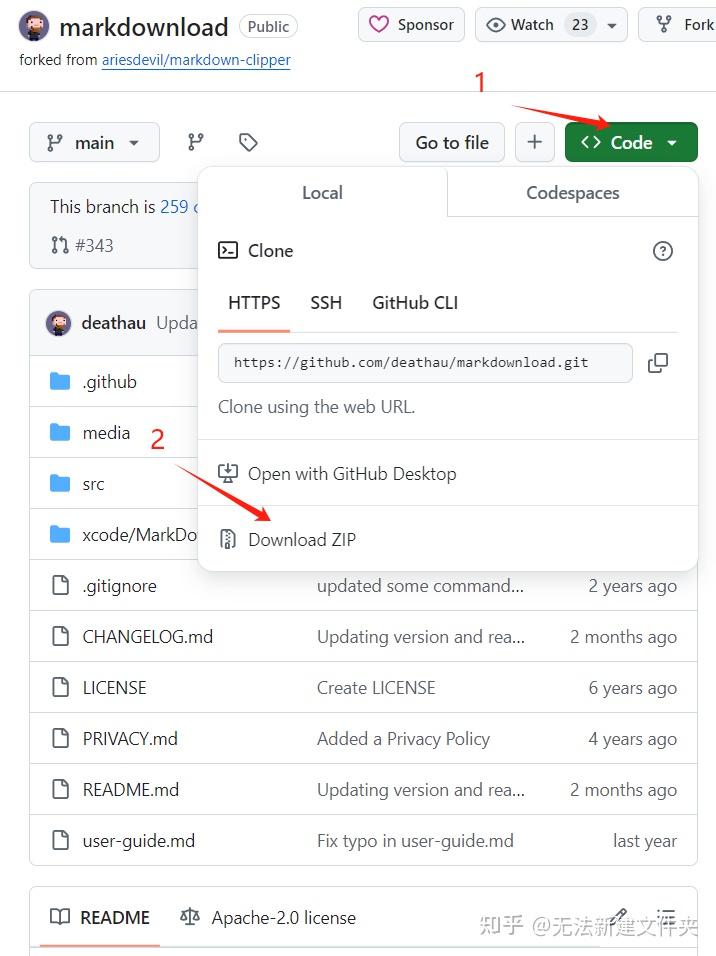Open the deathau author link

(x=113, y=323)
